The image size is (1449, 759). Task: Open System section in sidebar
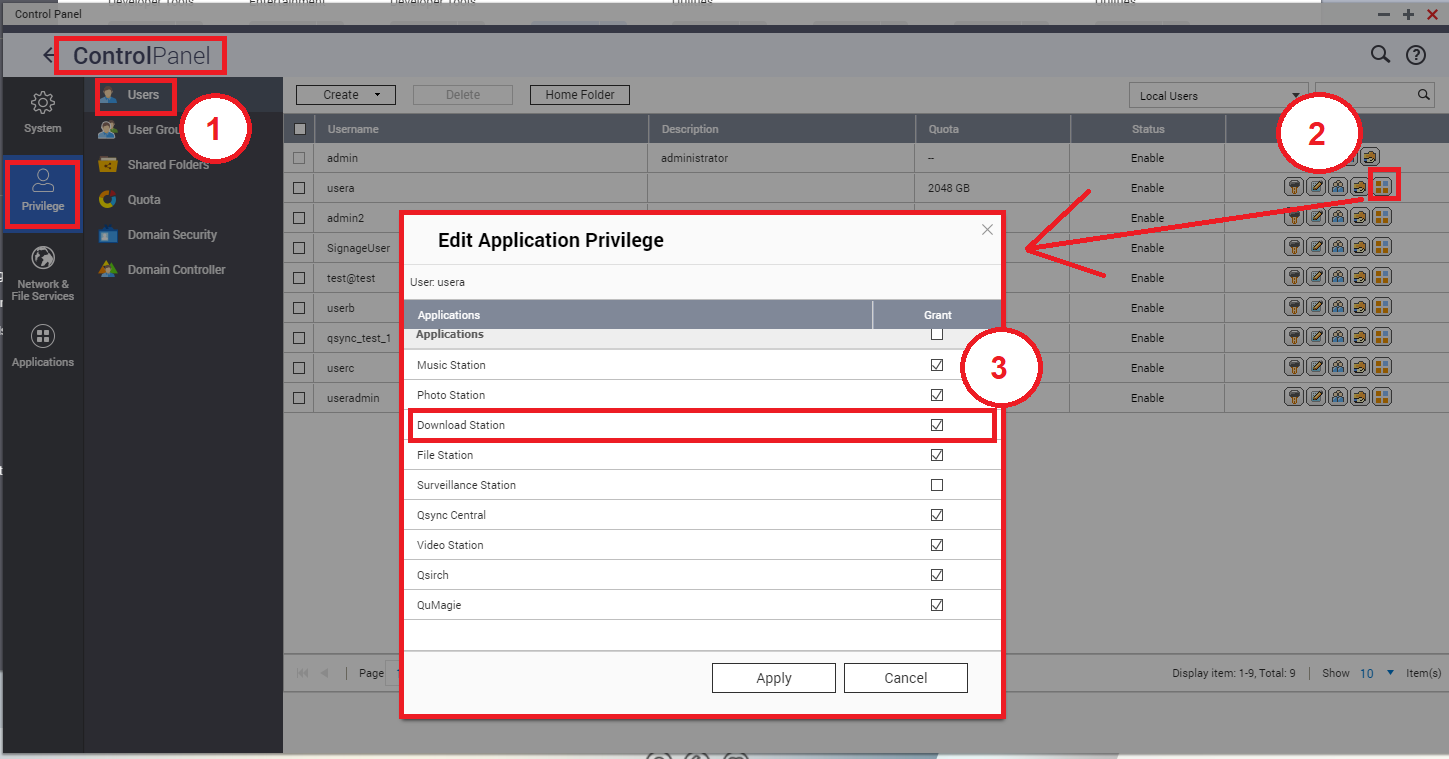click(43, 112)
